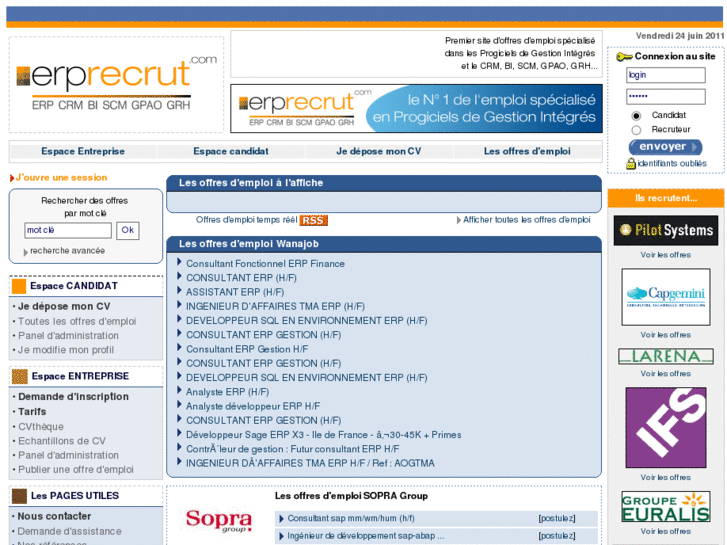The height and width of the screenshot is (545, 727).
Task: Open Echantillons de CV link
Action: click(62, 441)
